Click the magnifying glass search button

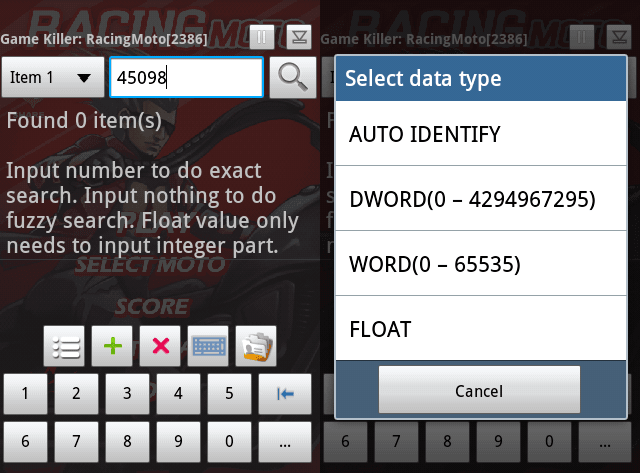pyautogui.click(x=293, y=77)
